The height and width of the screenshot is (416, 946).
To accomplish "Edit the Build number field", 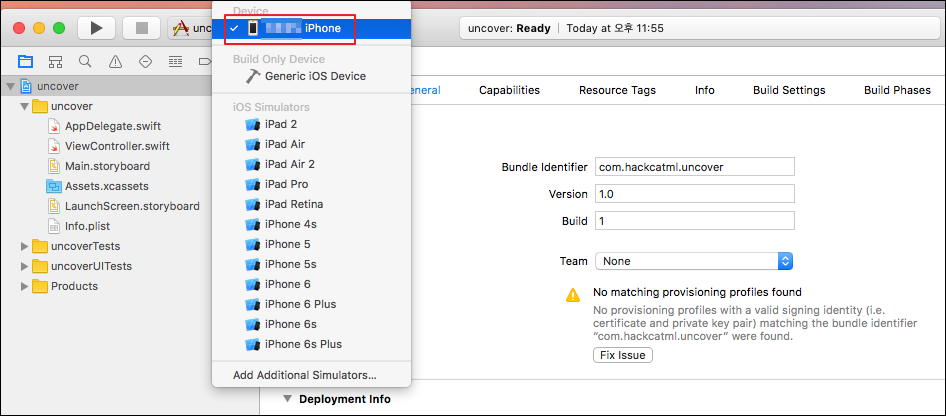I will point(694,221).
